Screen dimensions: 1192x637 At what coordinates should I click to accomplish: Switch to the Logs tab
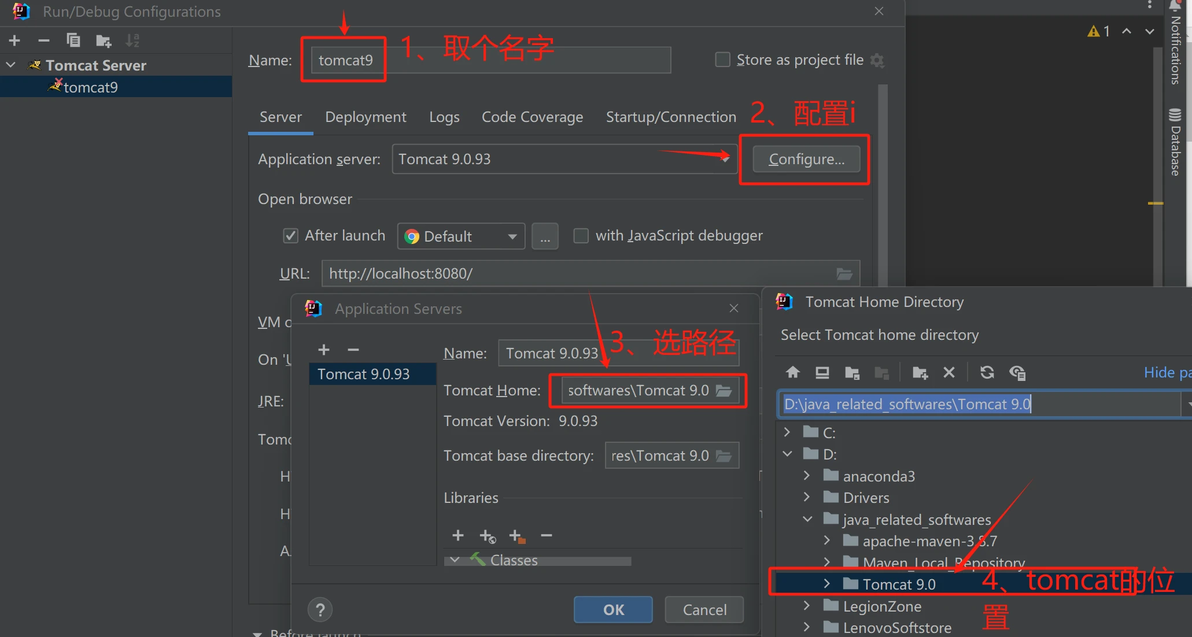point(444,117)
